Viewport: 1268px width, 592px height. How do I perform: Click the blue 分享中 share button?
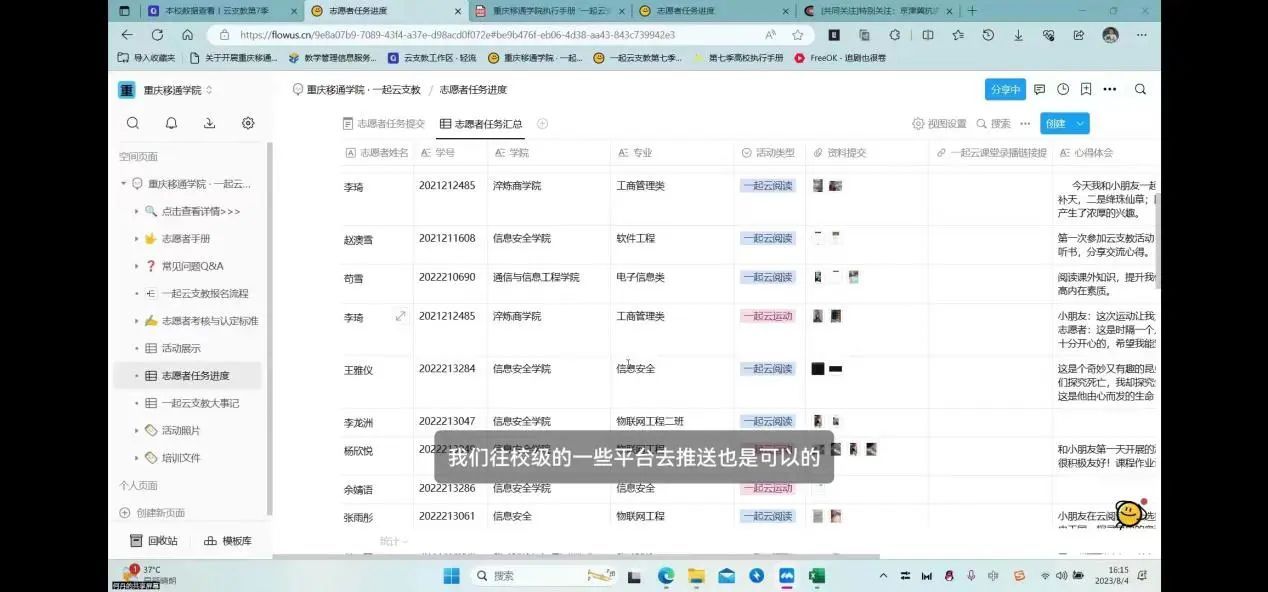point(1005,90)
